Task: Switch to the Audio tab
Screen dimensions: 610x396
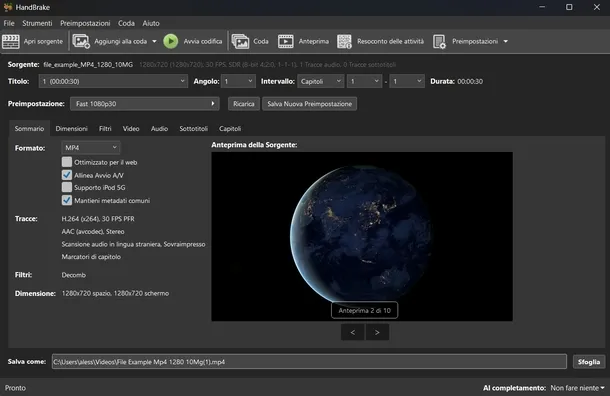Action: [x=160, y=128]
